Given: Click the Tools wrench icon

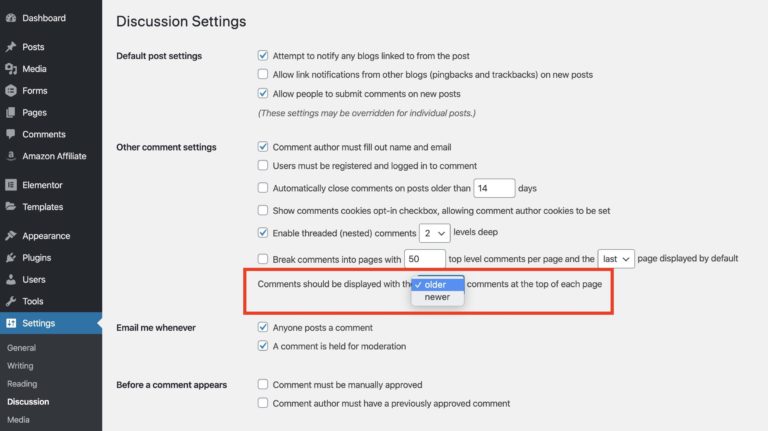Looking at the screenshot, I should click(x=10, y=301).
